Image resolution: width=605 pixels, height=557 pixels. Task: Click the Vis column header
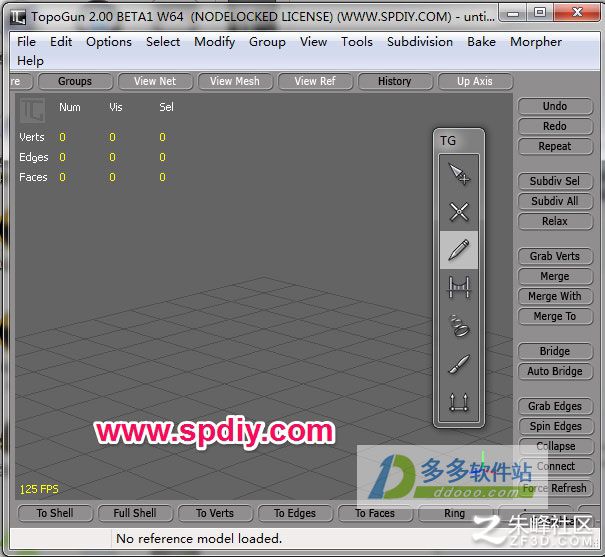115,107
